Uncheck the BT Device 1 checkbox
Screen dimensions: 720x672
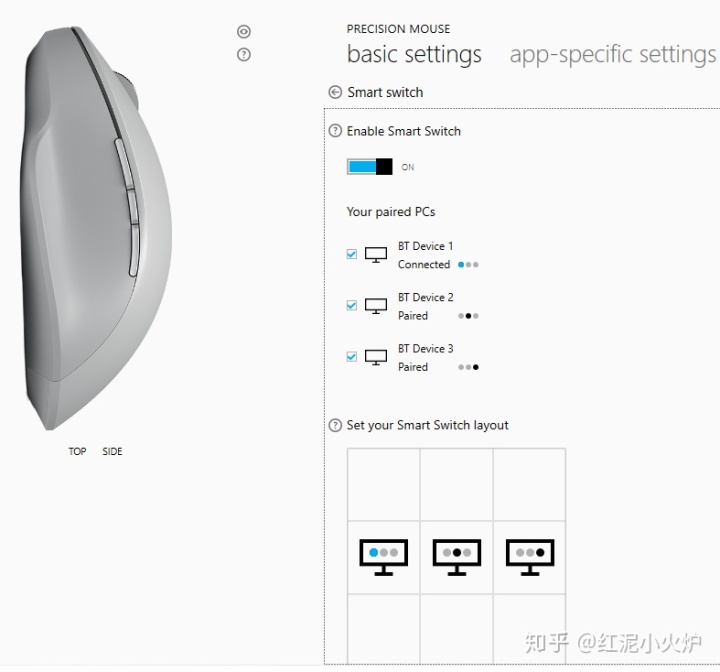click(352, 254)
